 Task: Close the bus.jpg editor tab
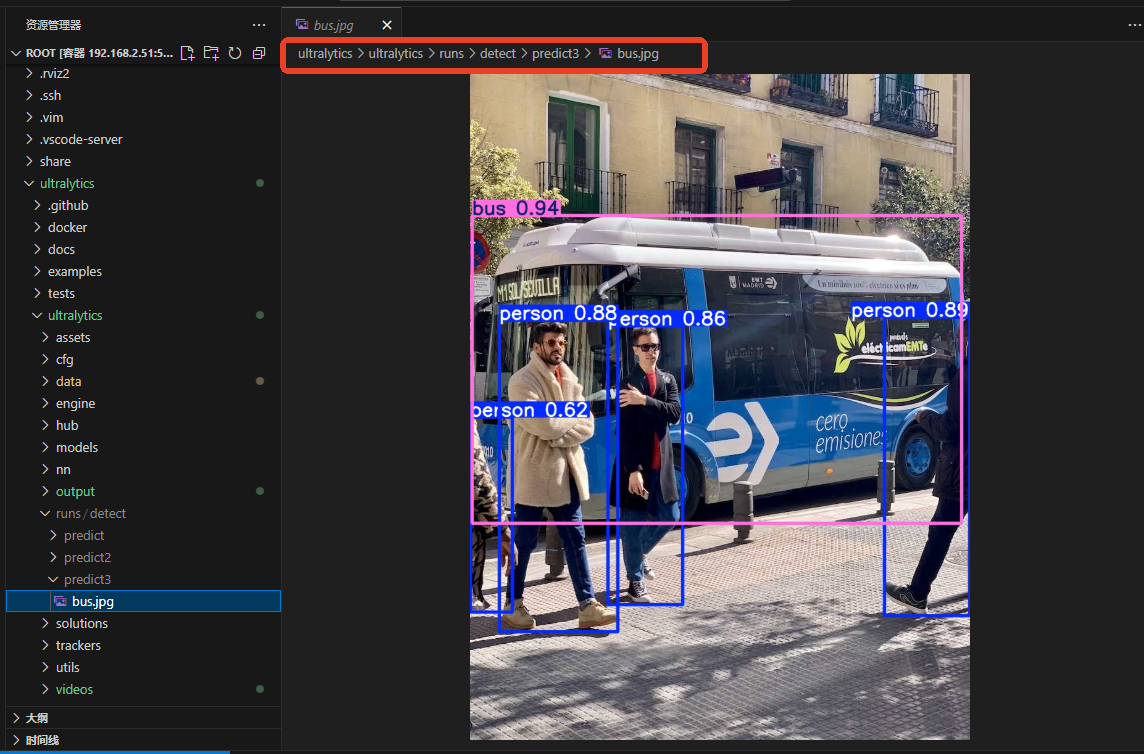click(x=387, y=25)
